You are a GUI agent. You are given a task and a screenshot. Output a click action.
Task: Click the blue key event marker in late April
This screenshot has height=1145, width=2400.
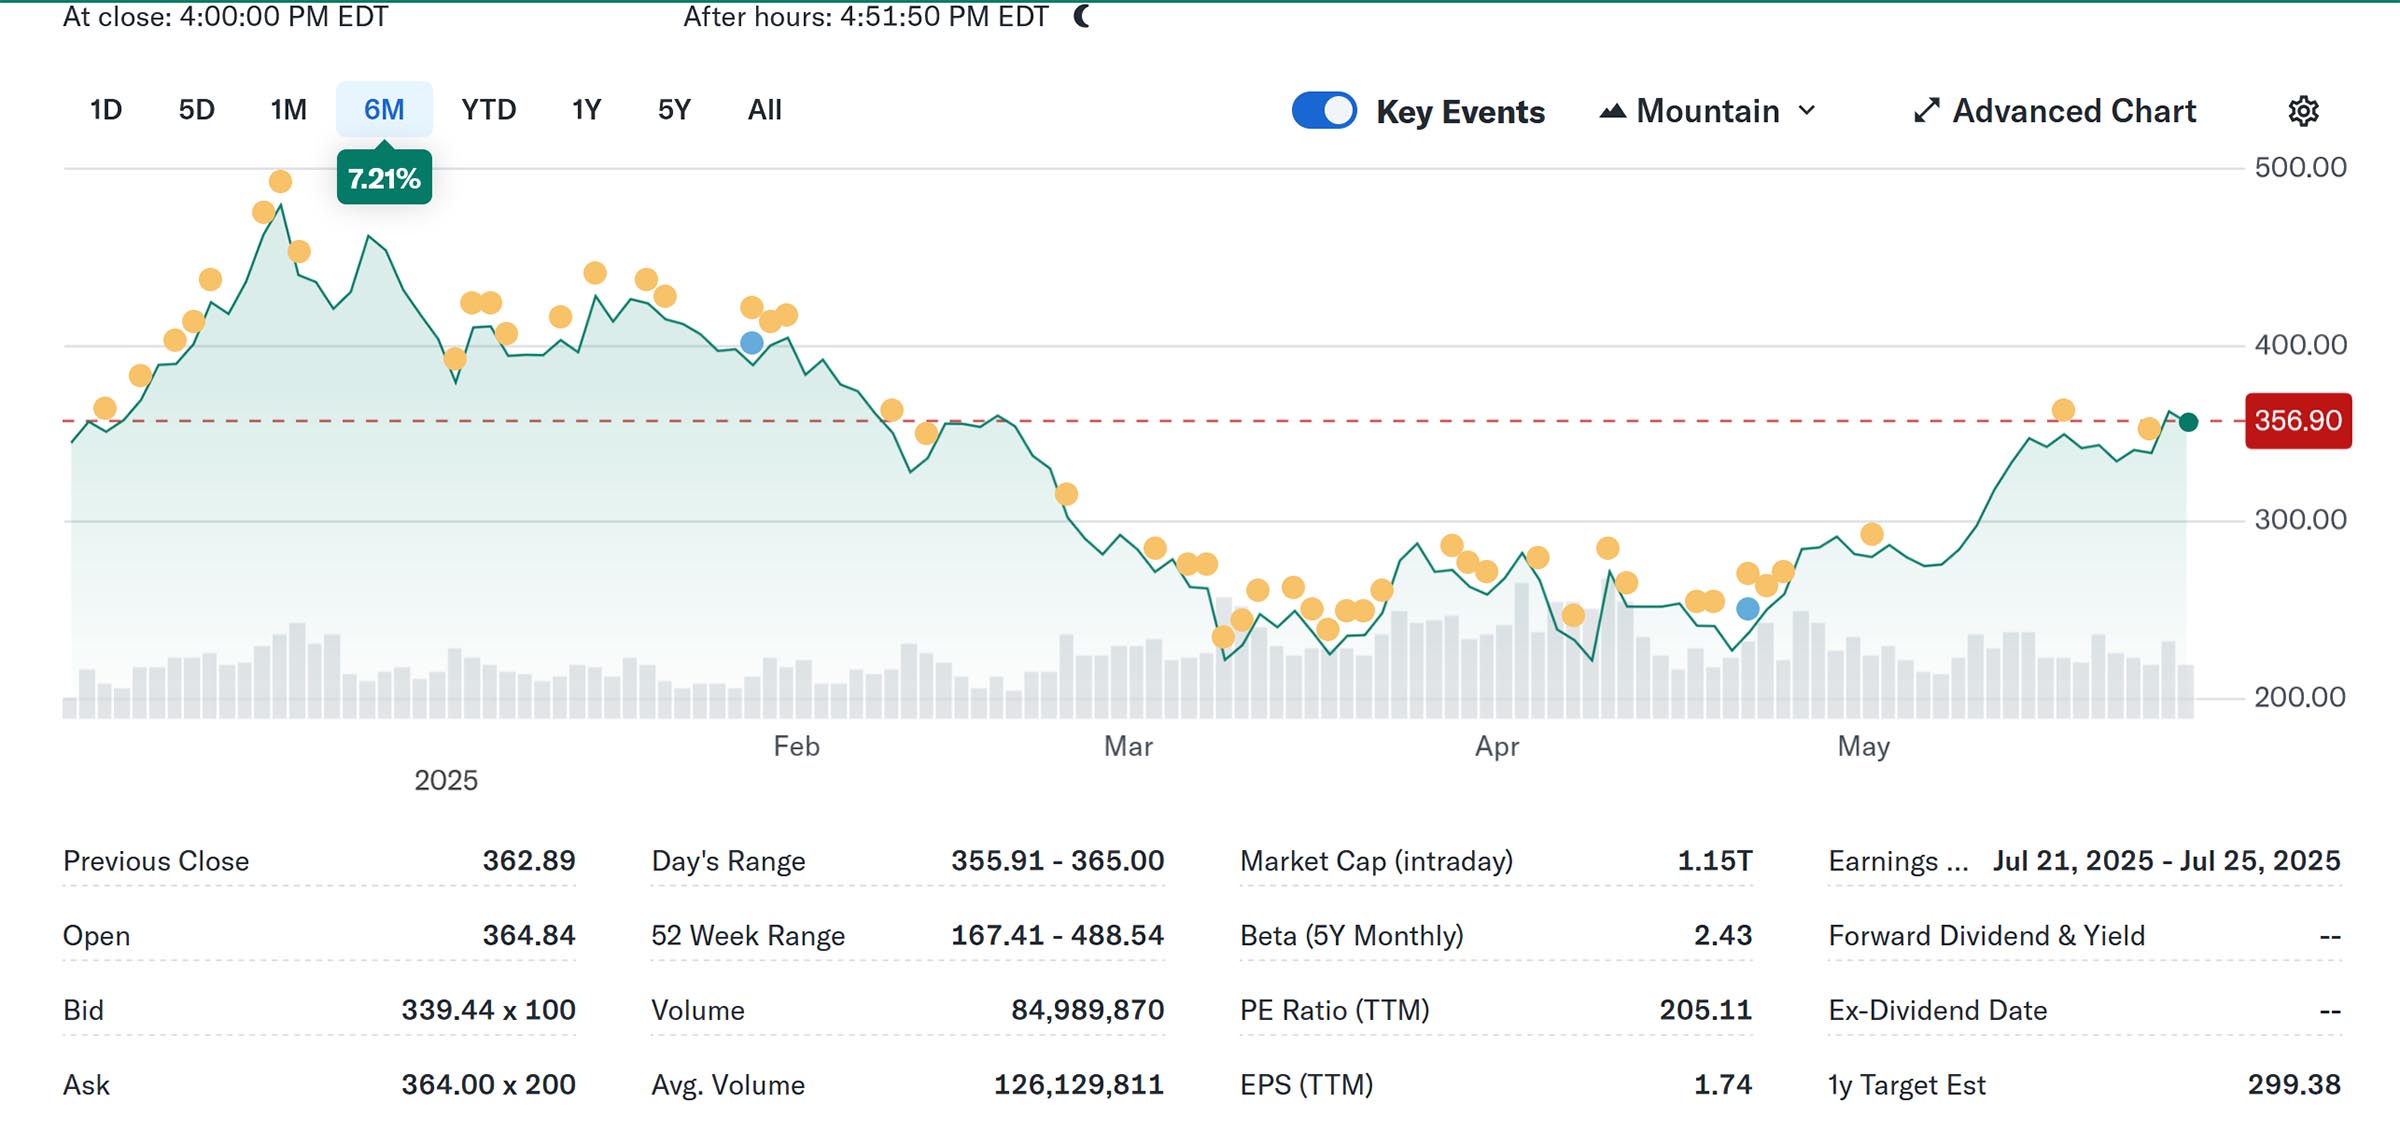pos(1747,608)
